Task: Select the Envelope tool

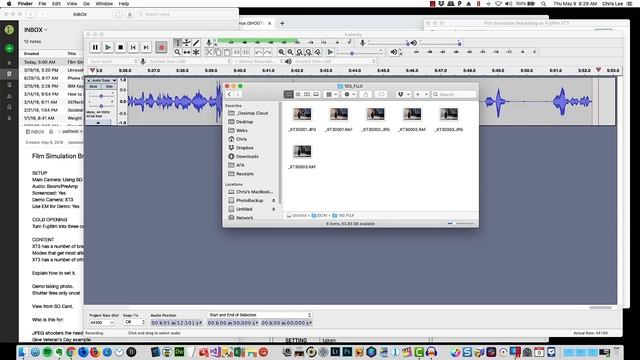Action: pyautogui.click(x=187, y=43)
